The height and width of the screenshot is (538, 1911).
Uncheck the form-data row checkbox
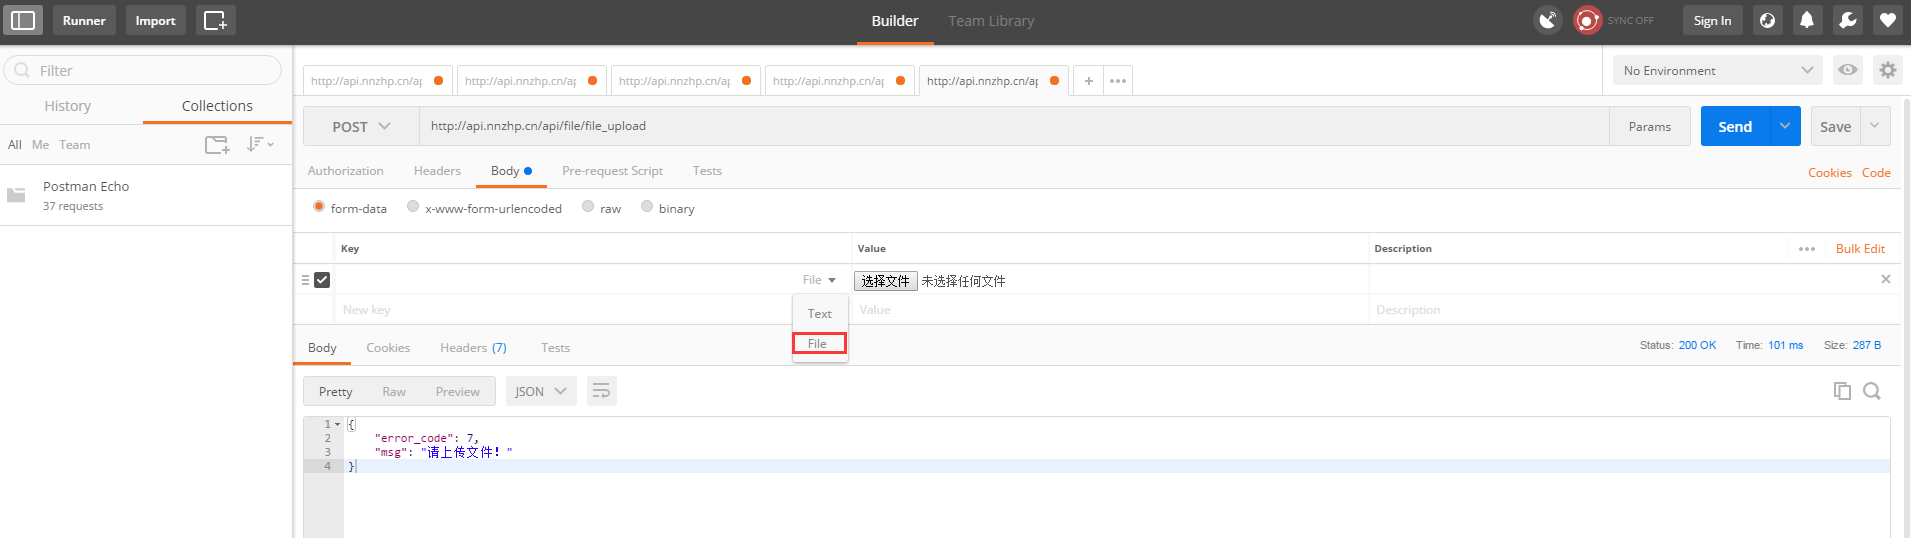click(x=322, y=280)
